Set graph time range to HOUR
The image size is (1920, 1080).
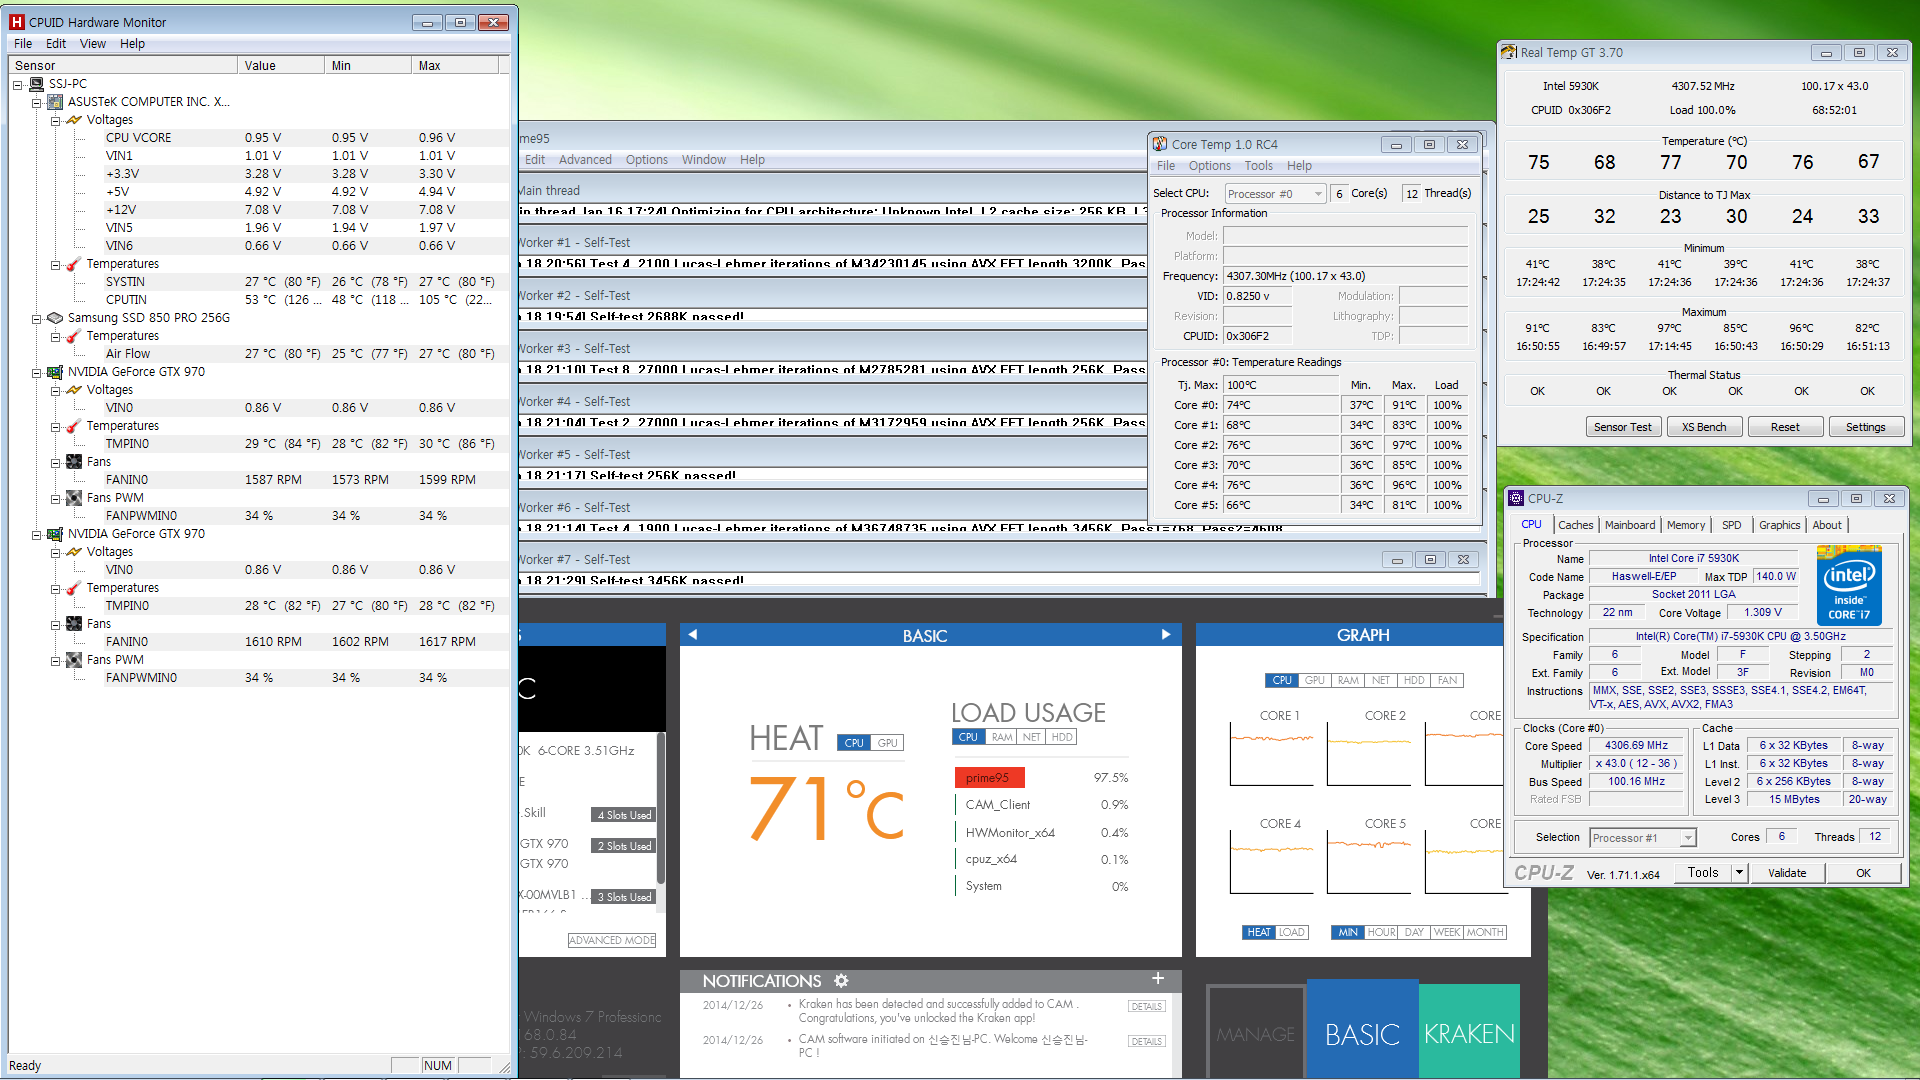click(x=1381, y=932)
